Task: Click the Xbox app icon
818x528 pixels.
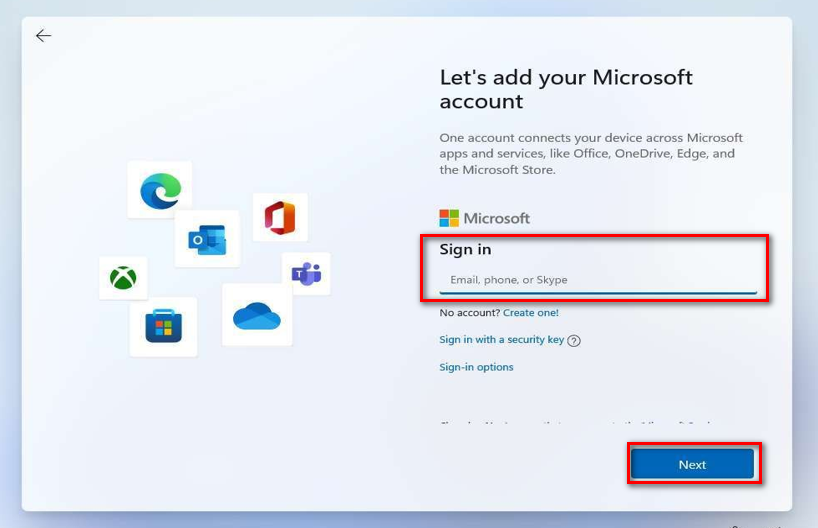Action: coord(123,278)
